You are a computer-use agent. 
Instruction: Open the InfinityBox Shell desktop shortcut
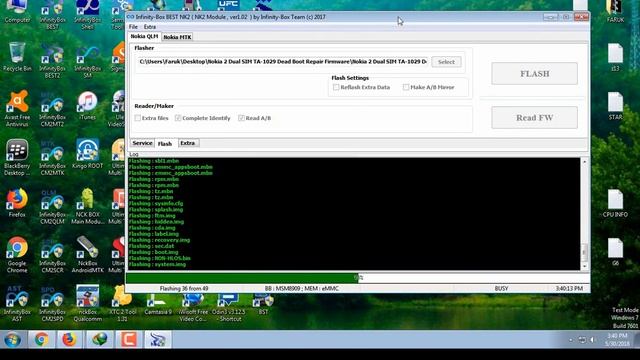[87, 15]
